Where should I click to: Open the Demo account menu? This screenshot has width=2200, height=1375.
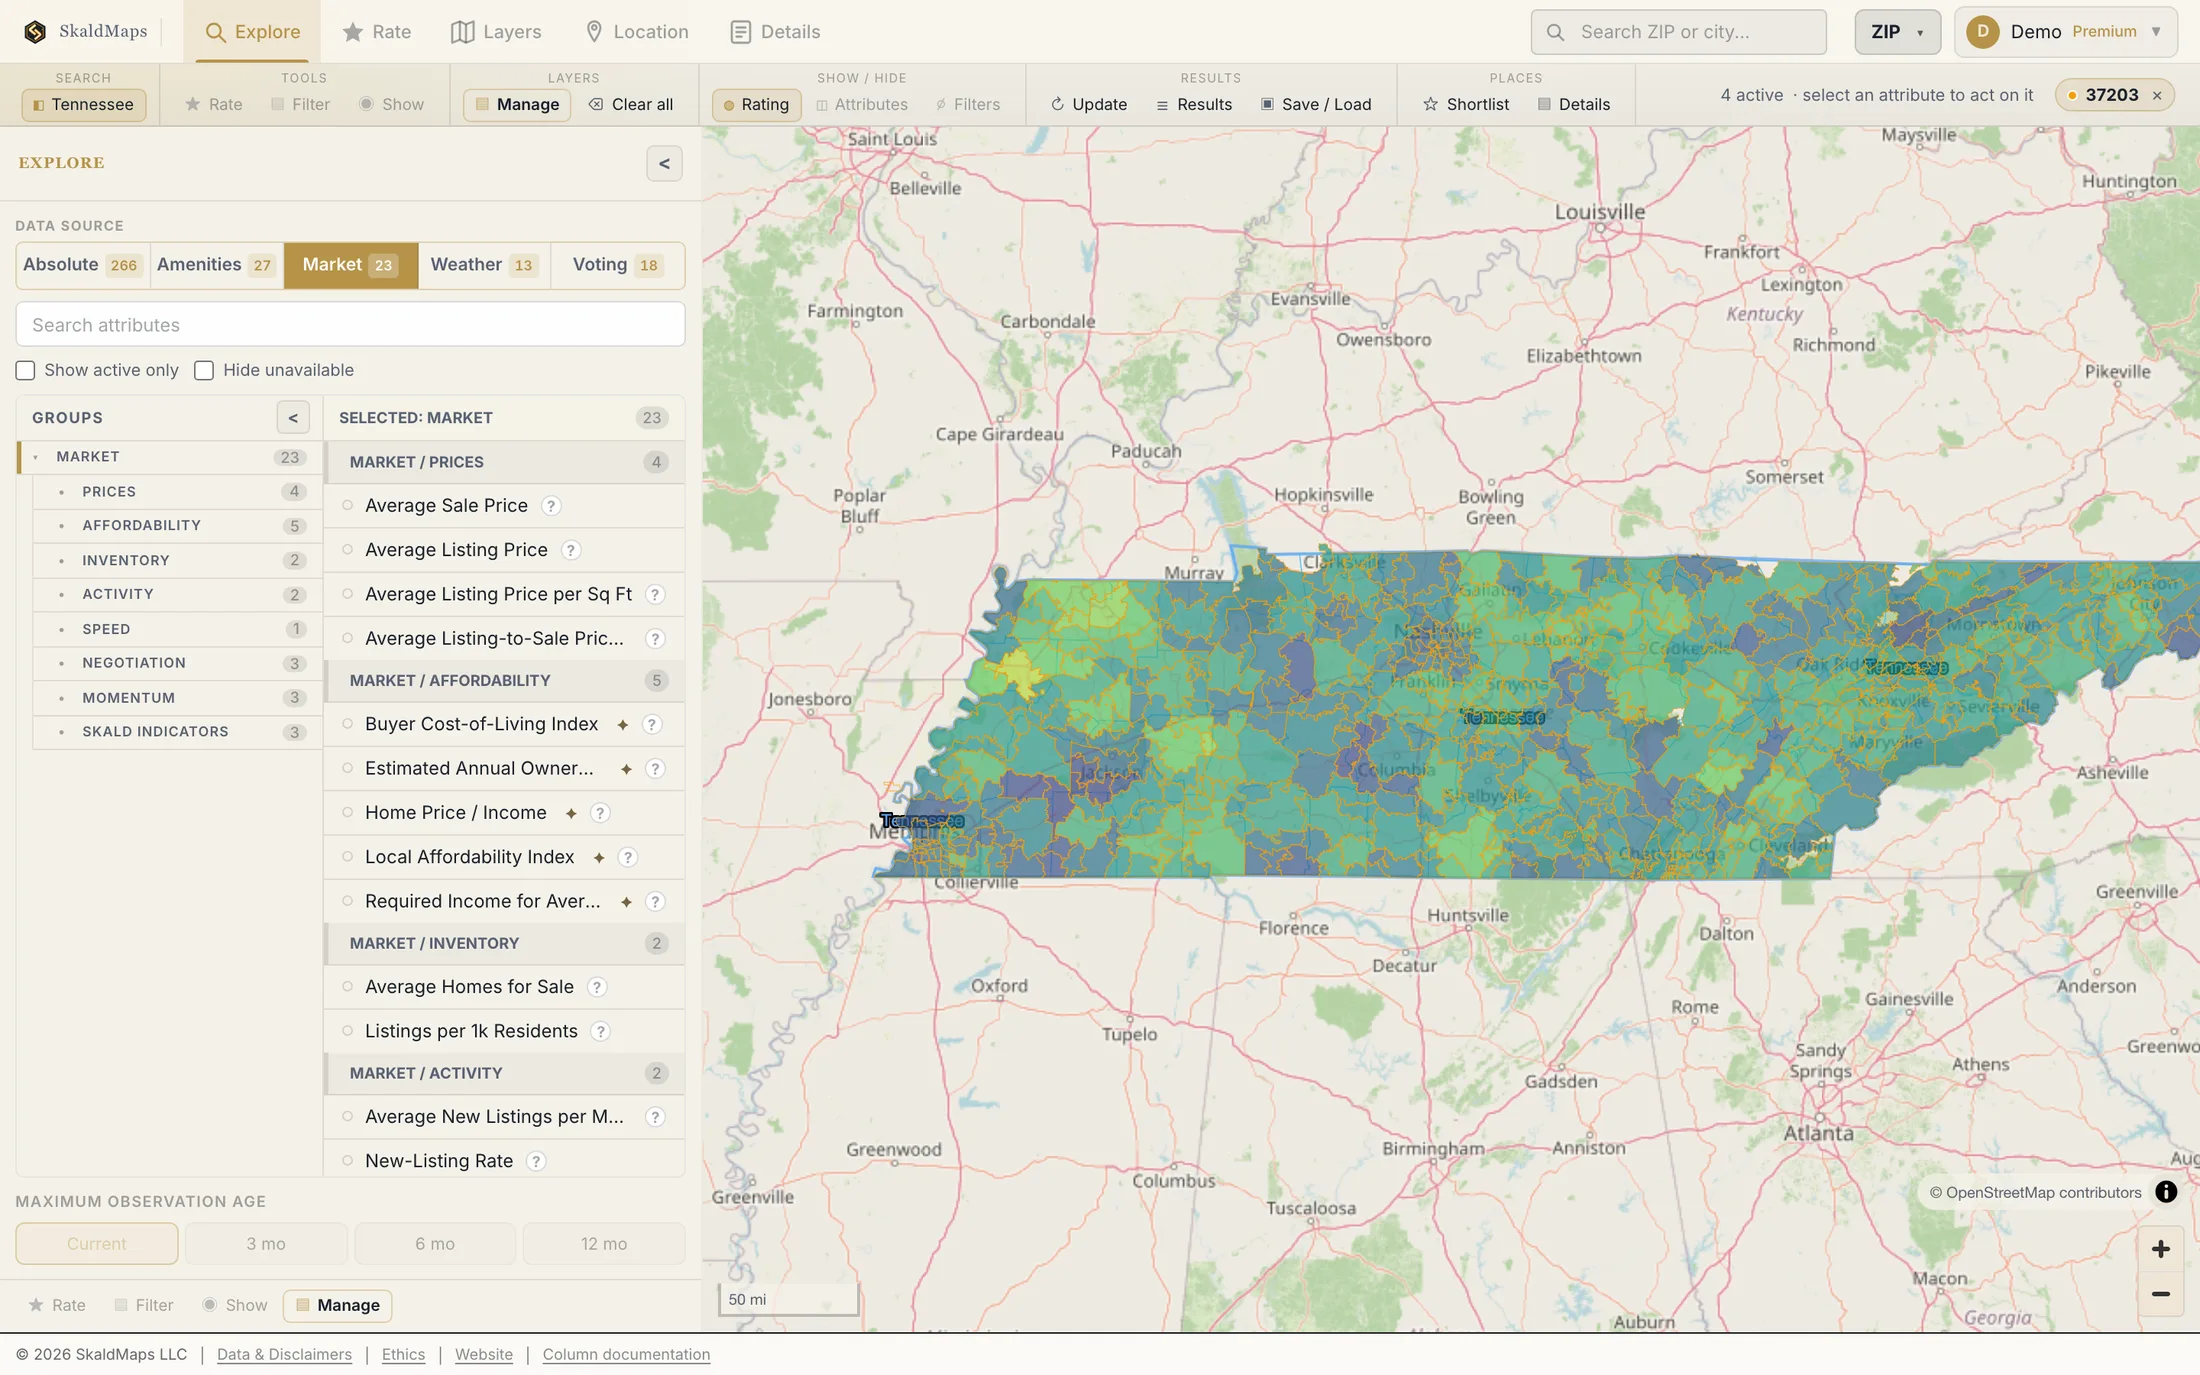tap(2066, 32)
